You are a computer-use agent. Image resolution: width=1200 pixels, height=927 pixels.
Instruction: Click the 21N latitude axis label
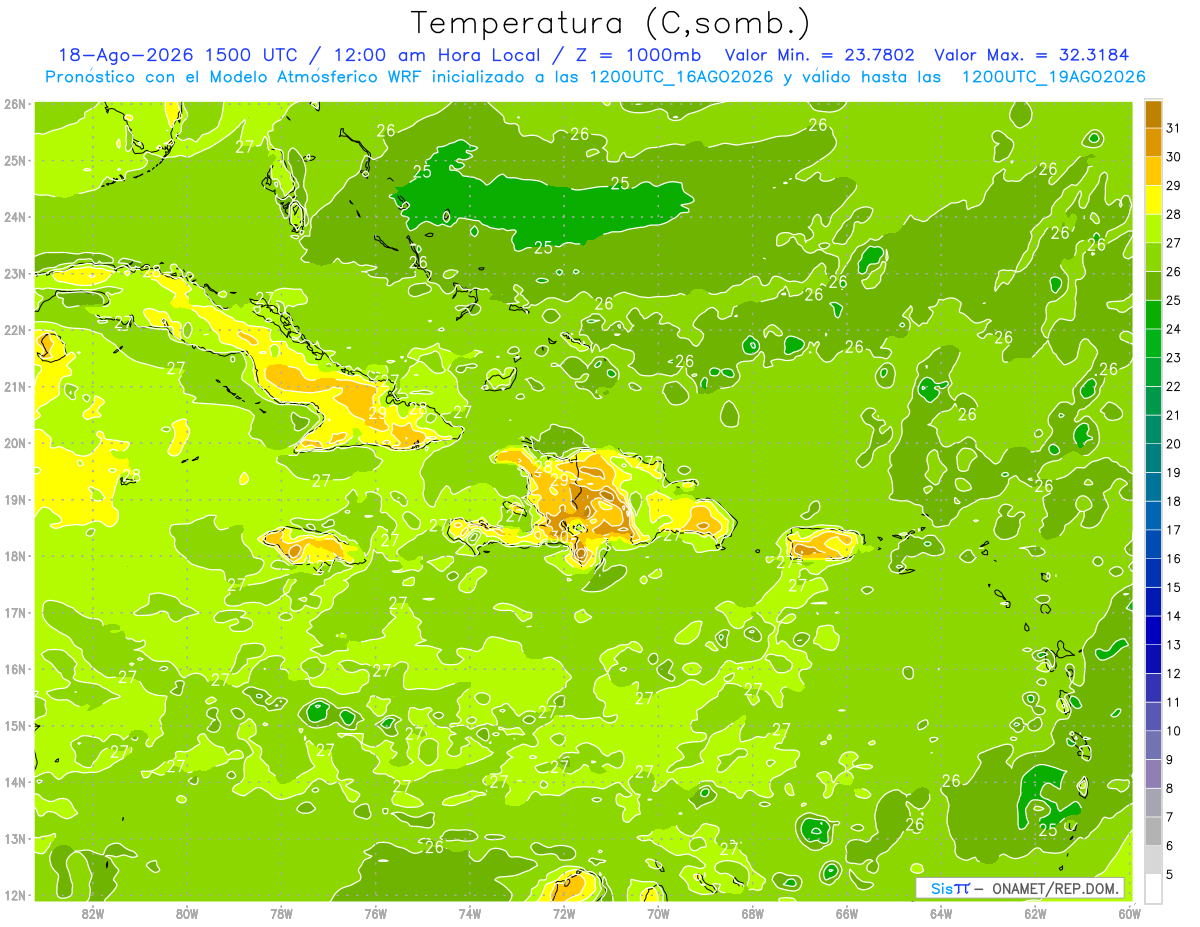(14, 386)
